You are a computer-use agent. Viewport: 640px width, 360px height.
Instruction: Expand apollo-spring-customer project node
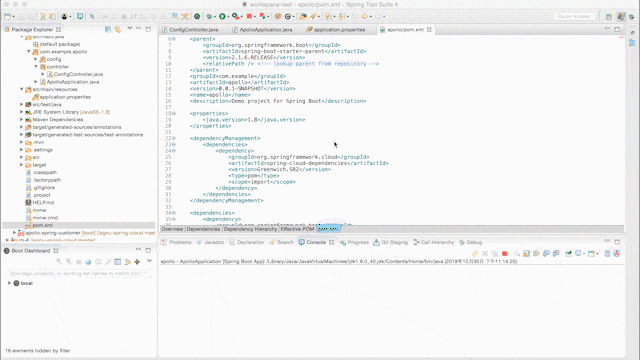point(15,233)
